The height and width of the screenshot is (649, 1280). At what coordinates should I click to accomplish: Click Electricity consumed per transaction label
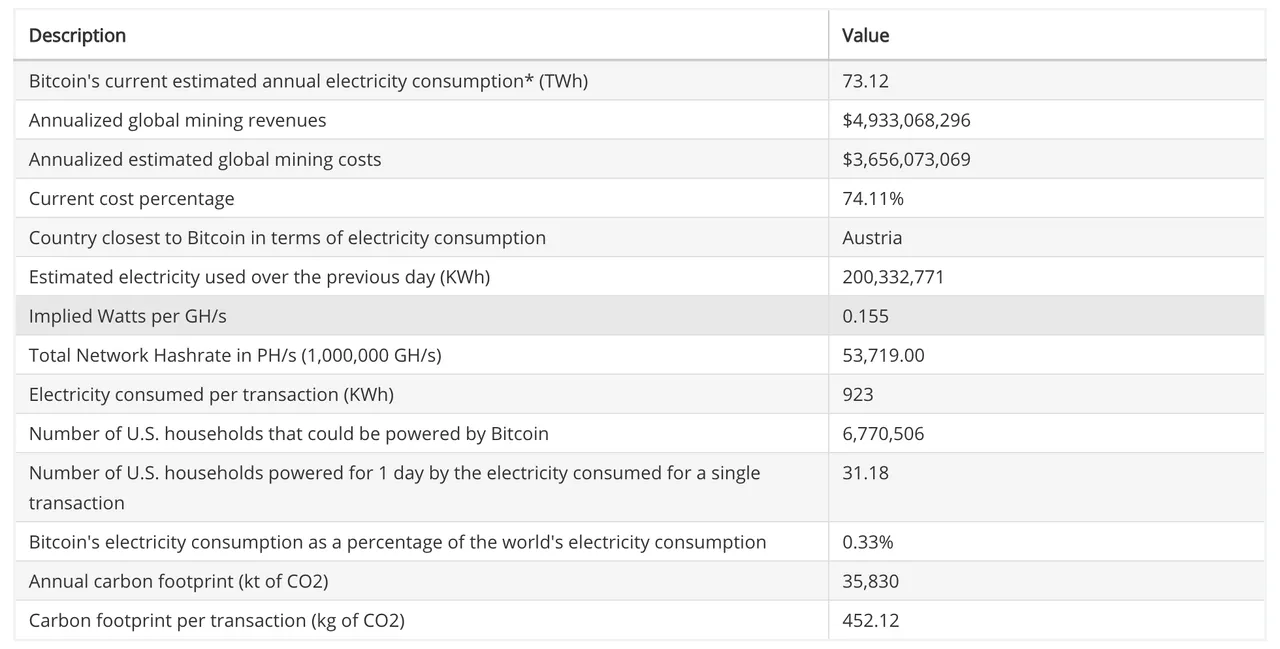211,394
